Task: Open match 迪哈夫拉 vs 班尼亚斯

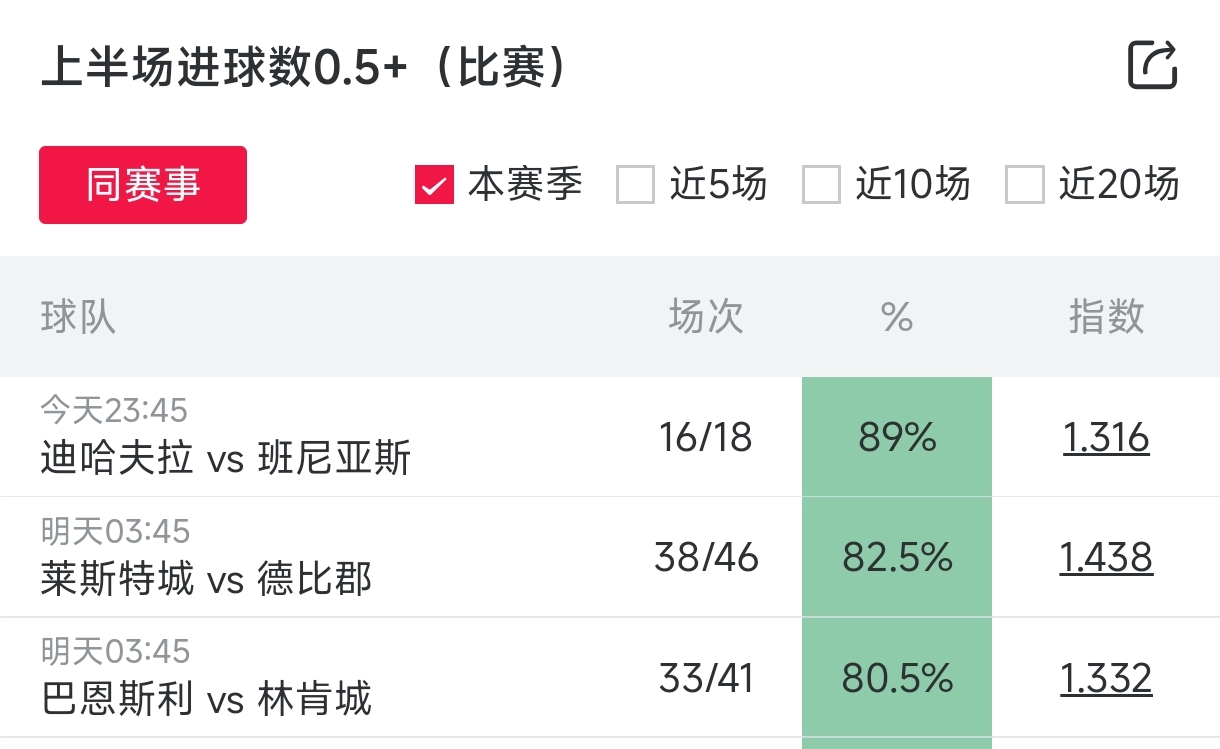Action: pyautogui.click(x=226, y=458)
